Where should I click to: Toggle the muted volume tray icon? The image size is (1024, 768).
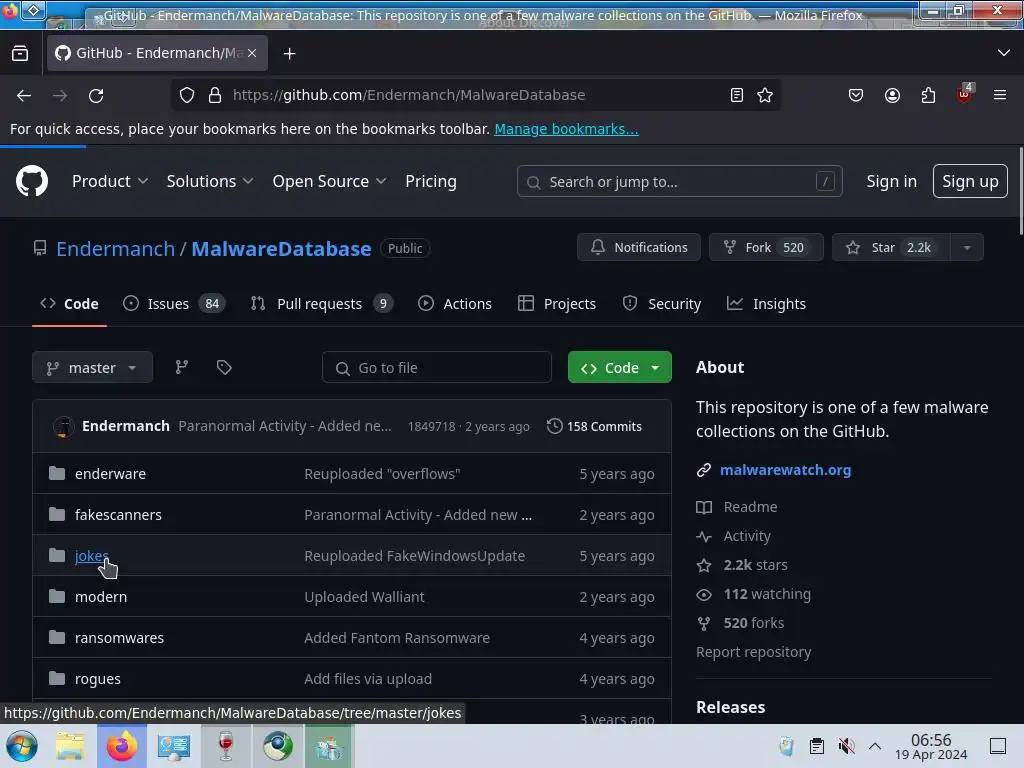pyautogui.click(x=846, y=746)
